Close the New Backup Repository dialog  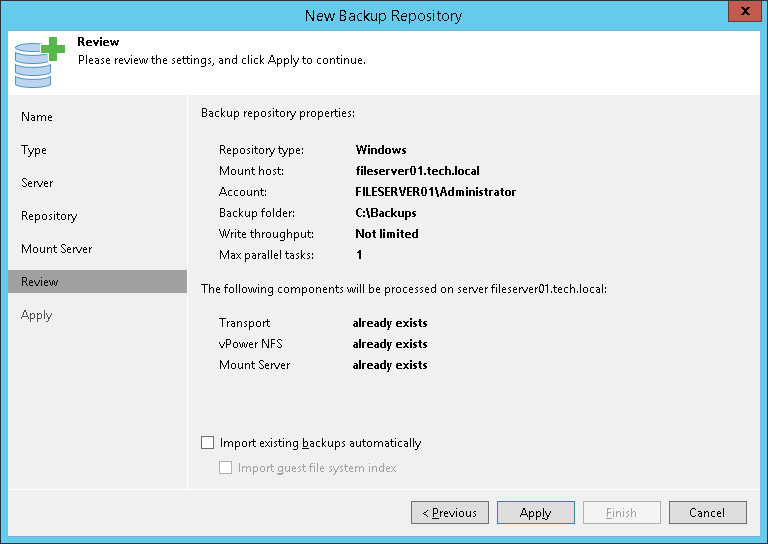(x=741, y=15)
